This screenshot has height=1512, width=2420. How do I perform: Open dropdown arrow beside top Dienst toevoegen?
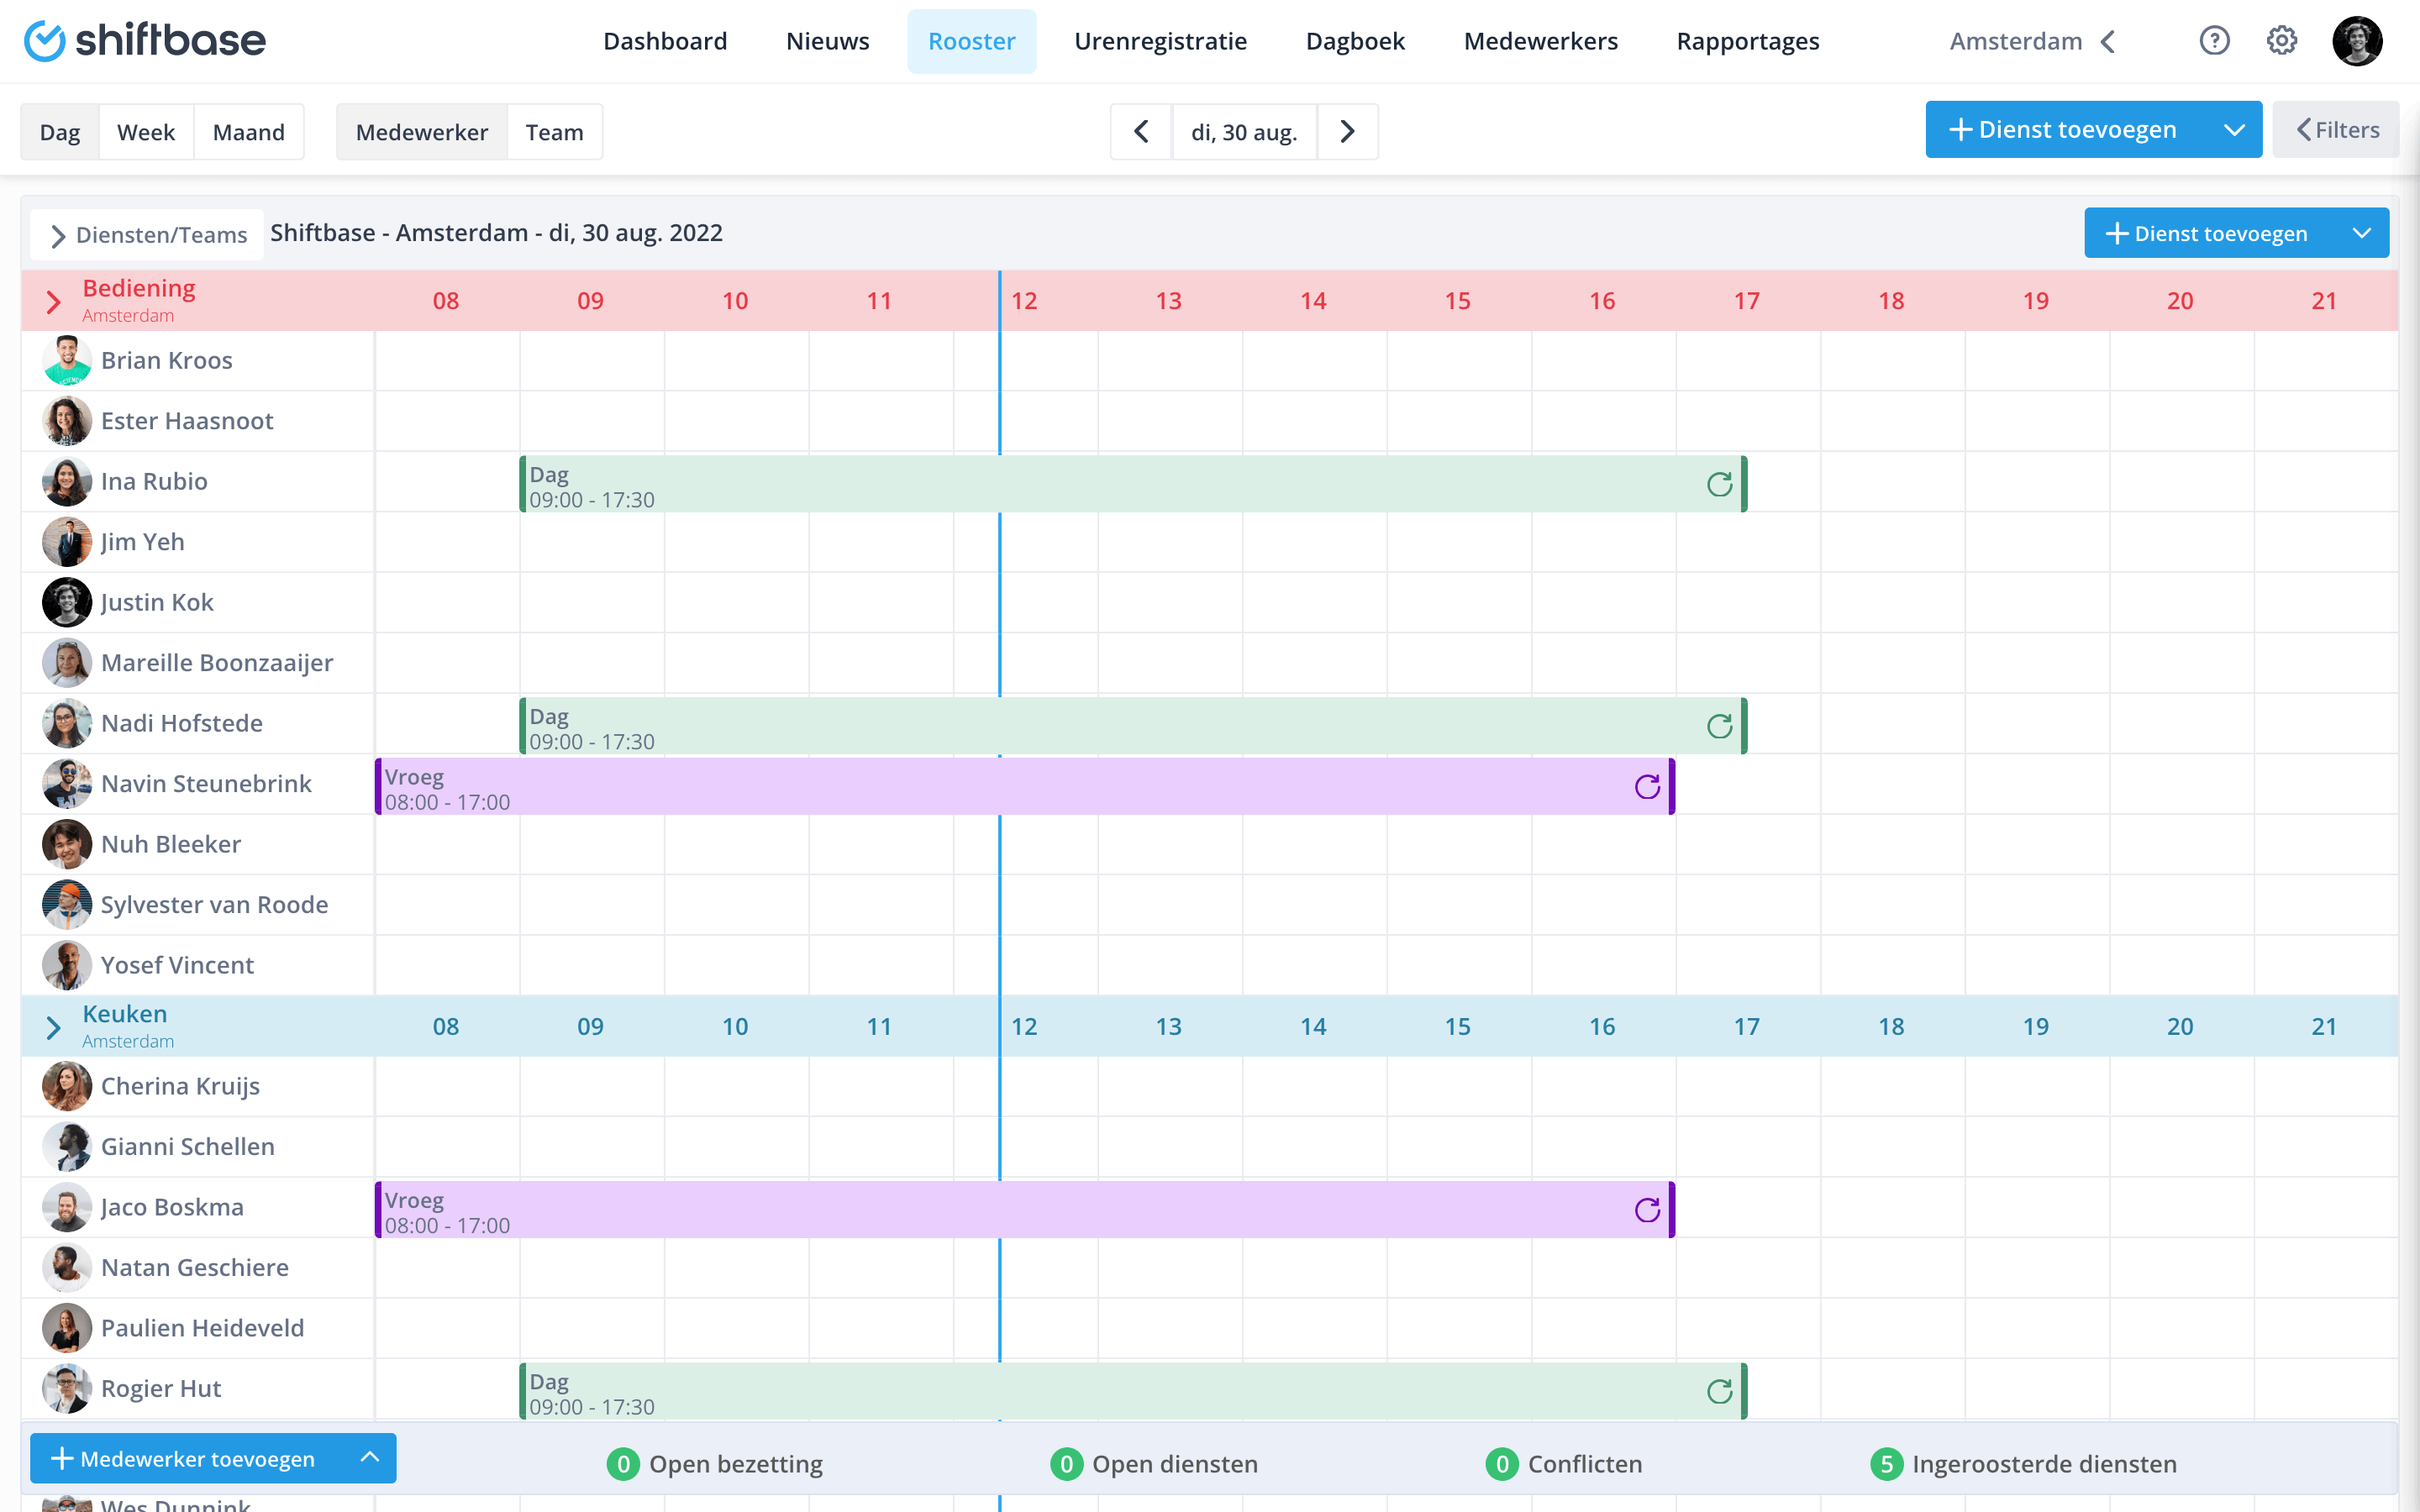[x=2233, y=130]
